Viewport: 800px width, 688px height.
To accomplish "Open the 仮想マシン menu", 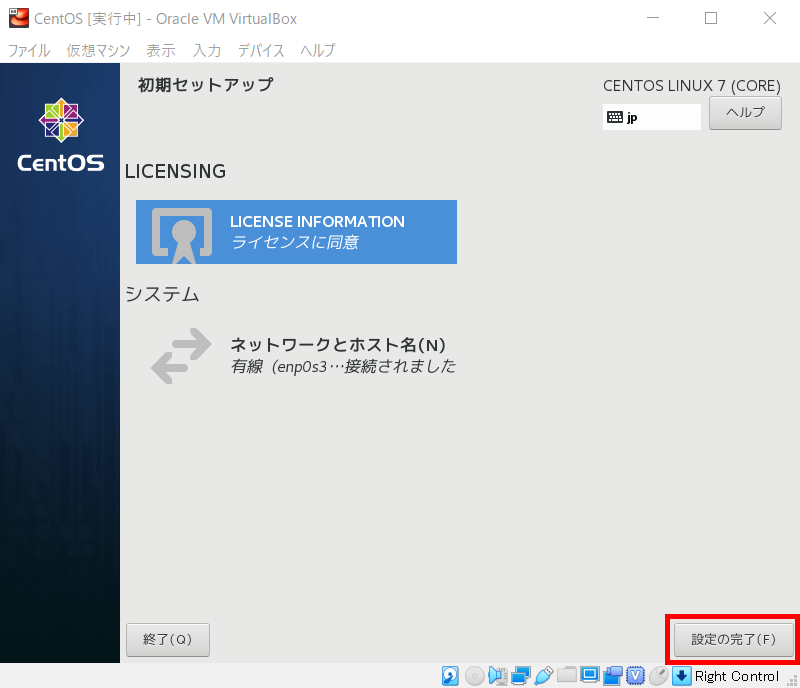I will pyautogui.click(x=98, y=50).
